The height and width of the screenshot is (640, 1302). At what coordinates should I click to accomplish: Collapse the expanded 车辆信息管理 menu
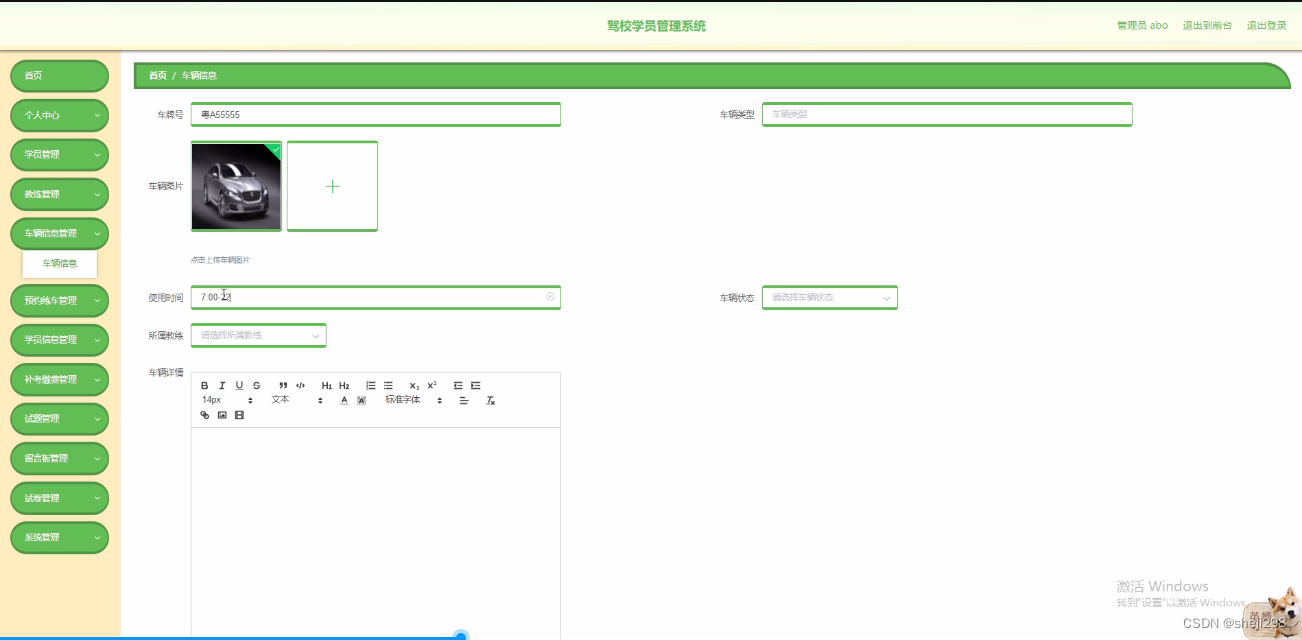(59, 233)
